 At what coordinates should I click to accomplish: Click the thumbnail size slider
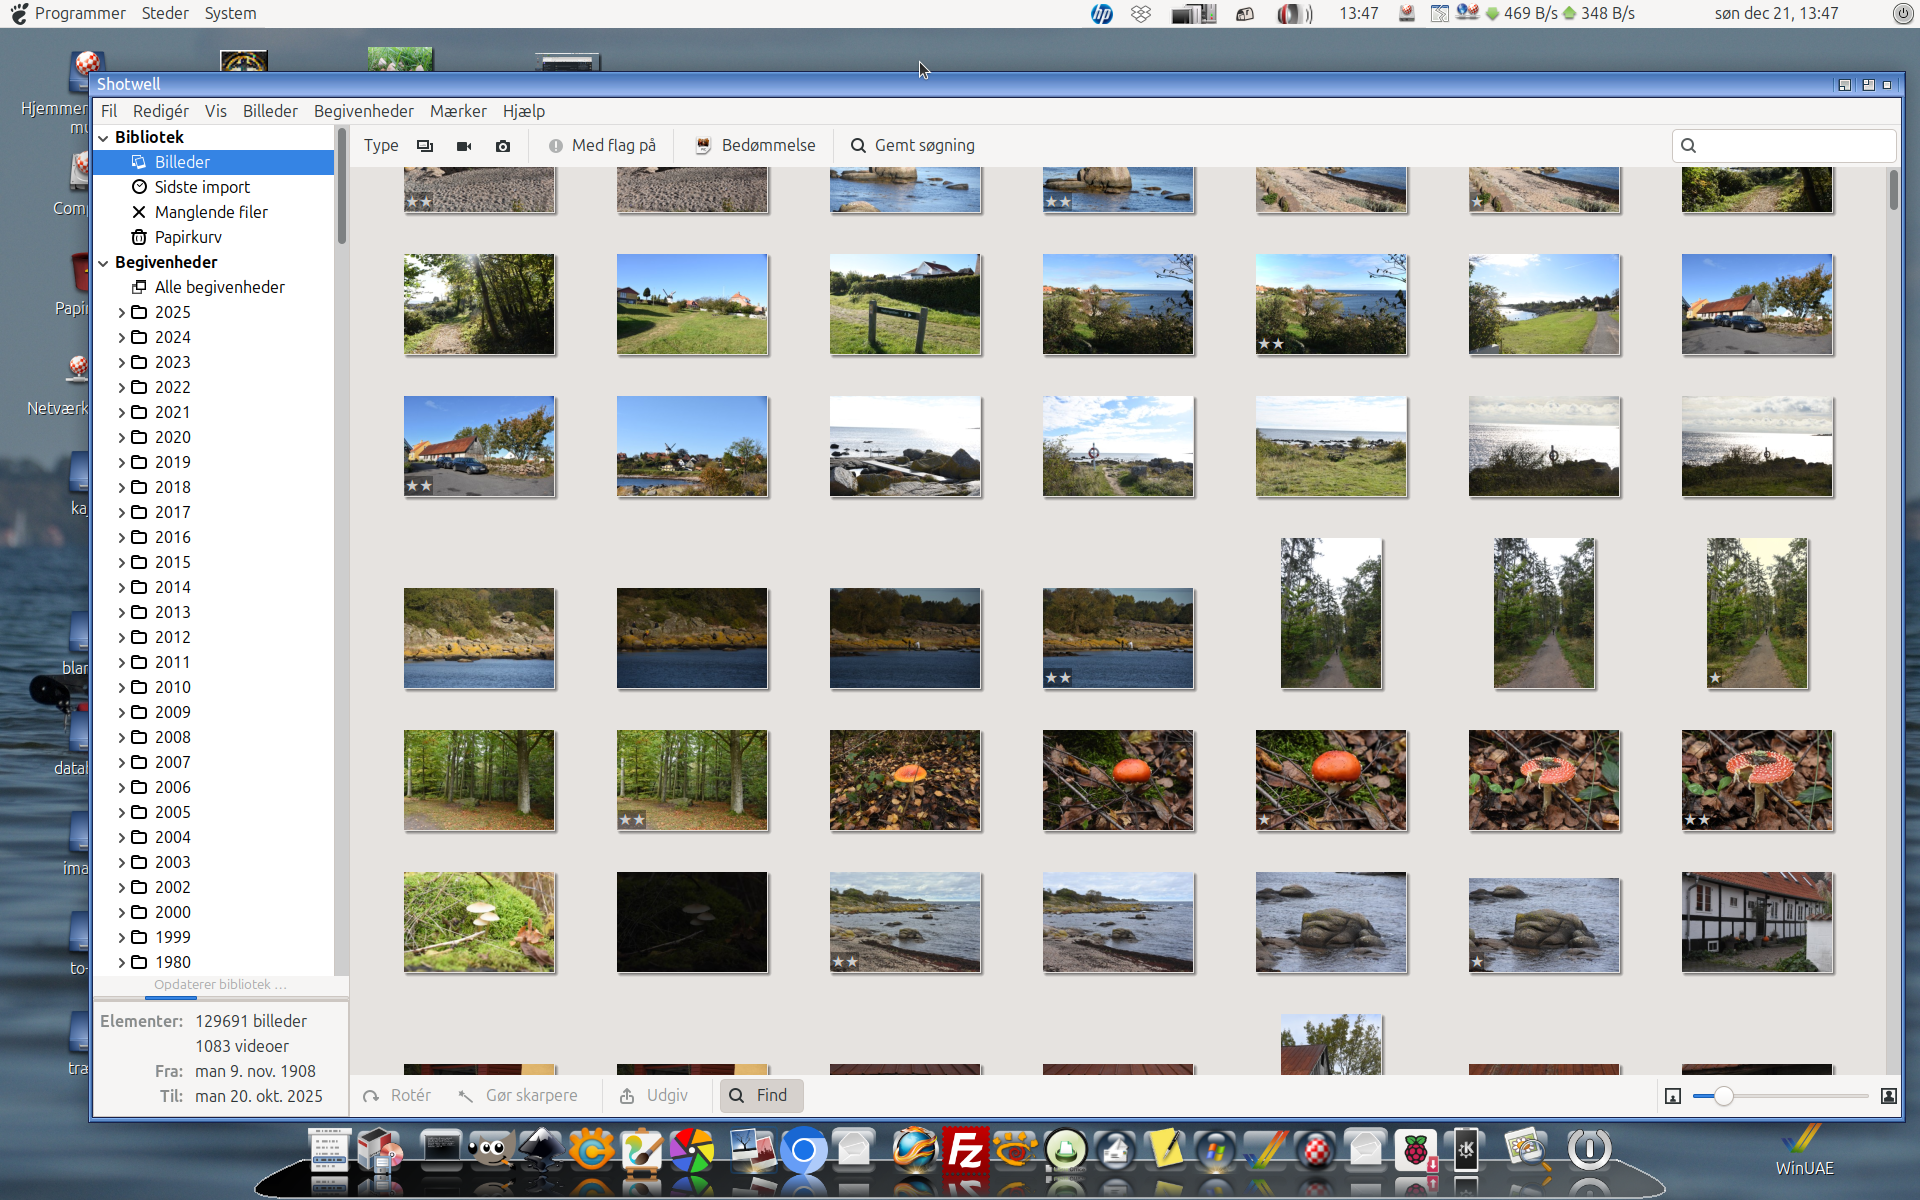coord(1781,1096)
